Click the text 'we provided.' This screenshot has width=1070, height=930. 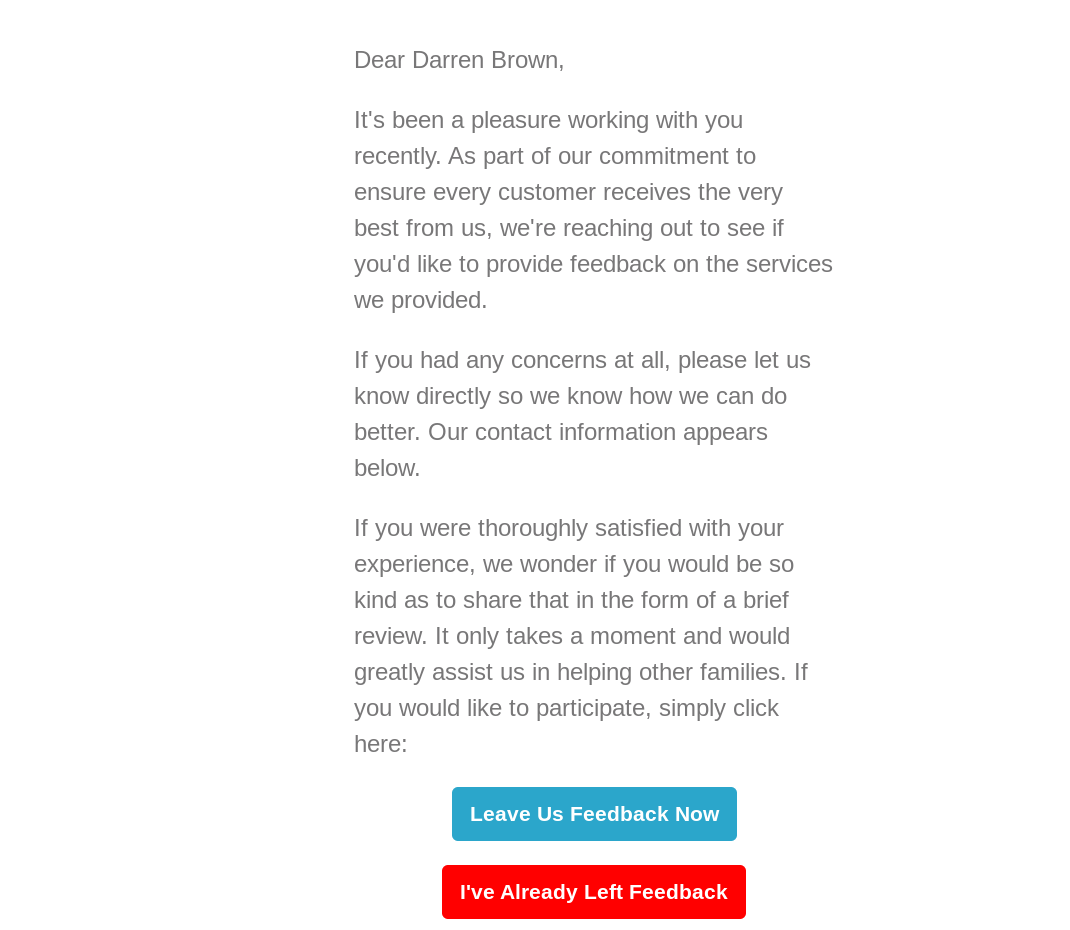pyautogui.click(x=420, y=300)
